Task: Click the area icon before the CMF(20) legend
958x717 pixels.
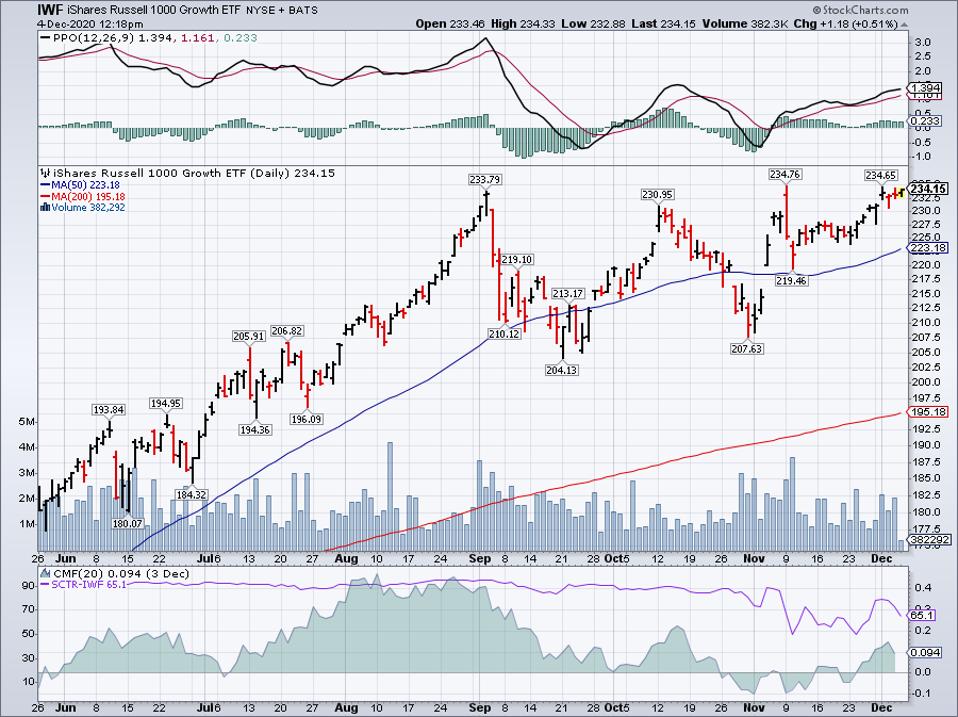Action: coord(45,574)
